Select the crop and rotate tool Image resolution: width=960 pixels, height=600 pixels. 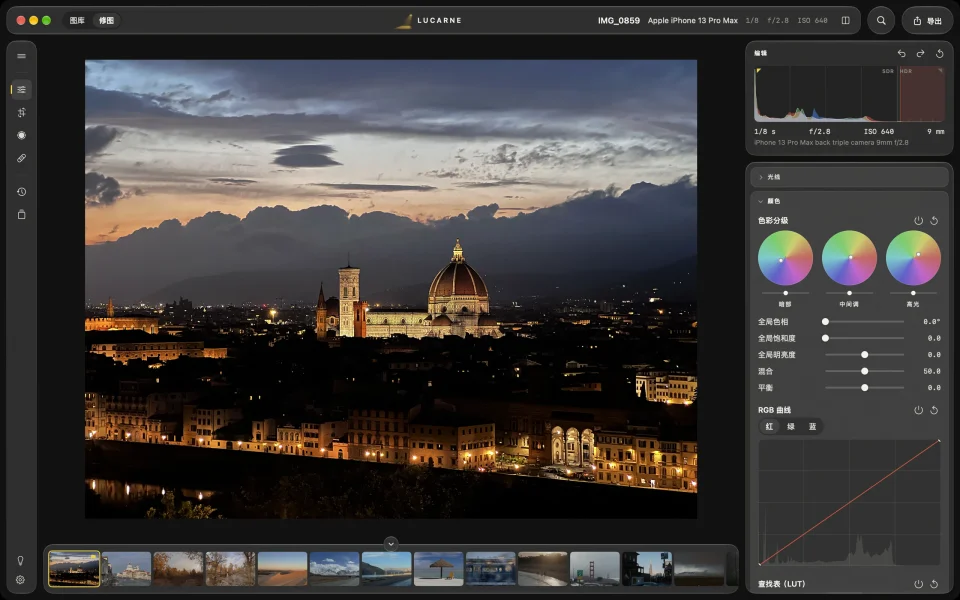[x=21, y=113]
